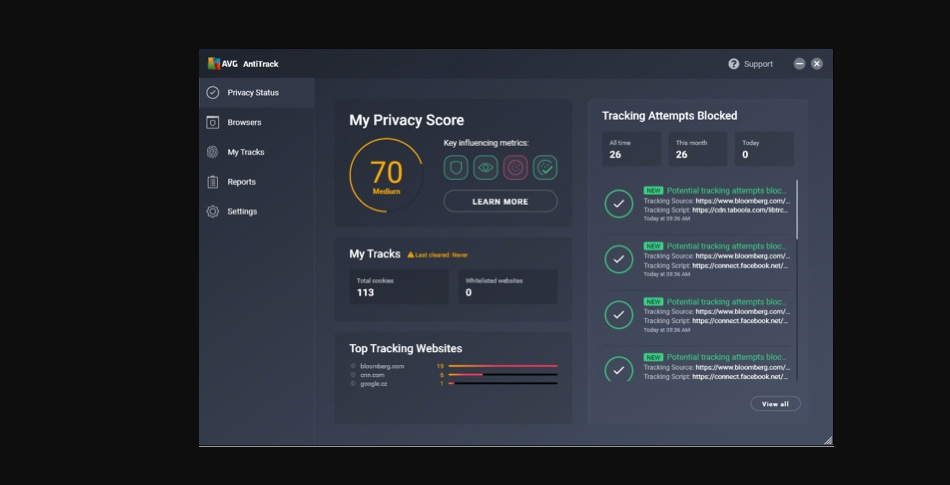The width and height of the screenshot is (950, 485).
Task: Click the pink cookie metric icon
Action: [x=515, y=168]
